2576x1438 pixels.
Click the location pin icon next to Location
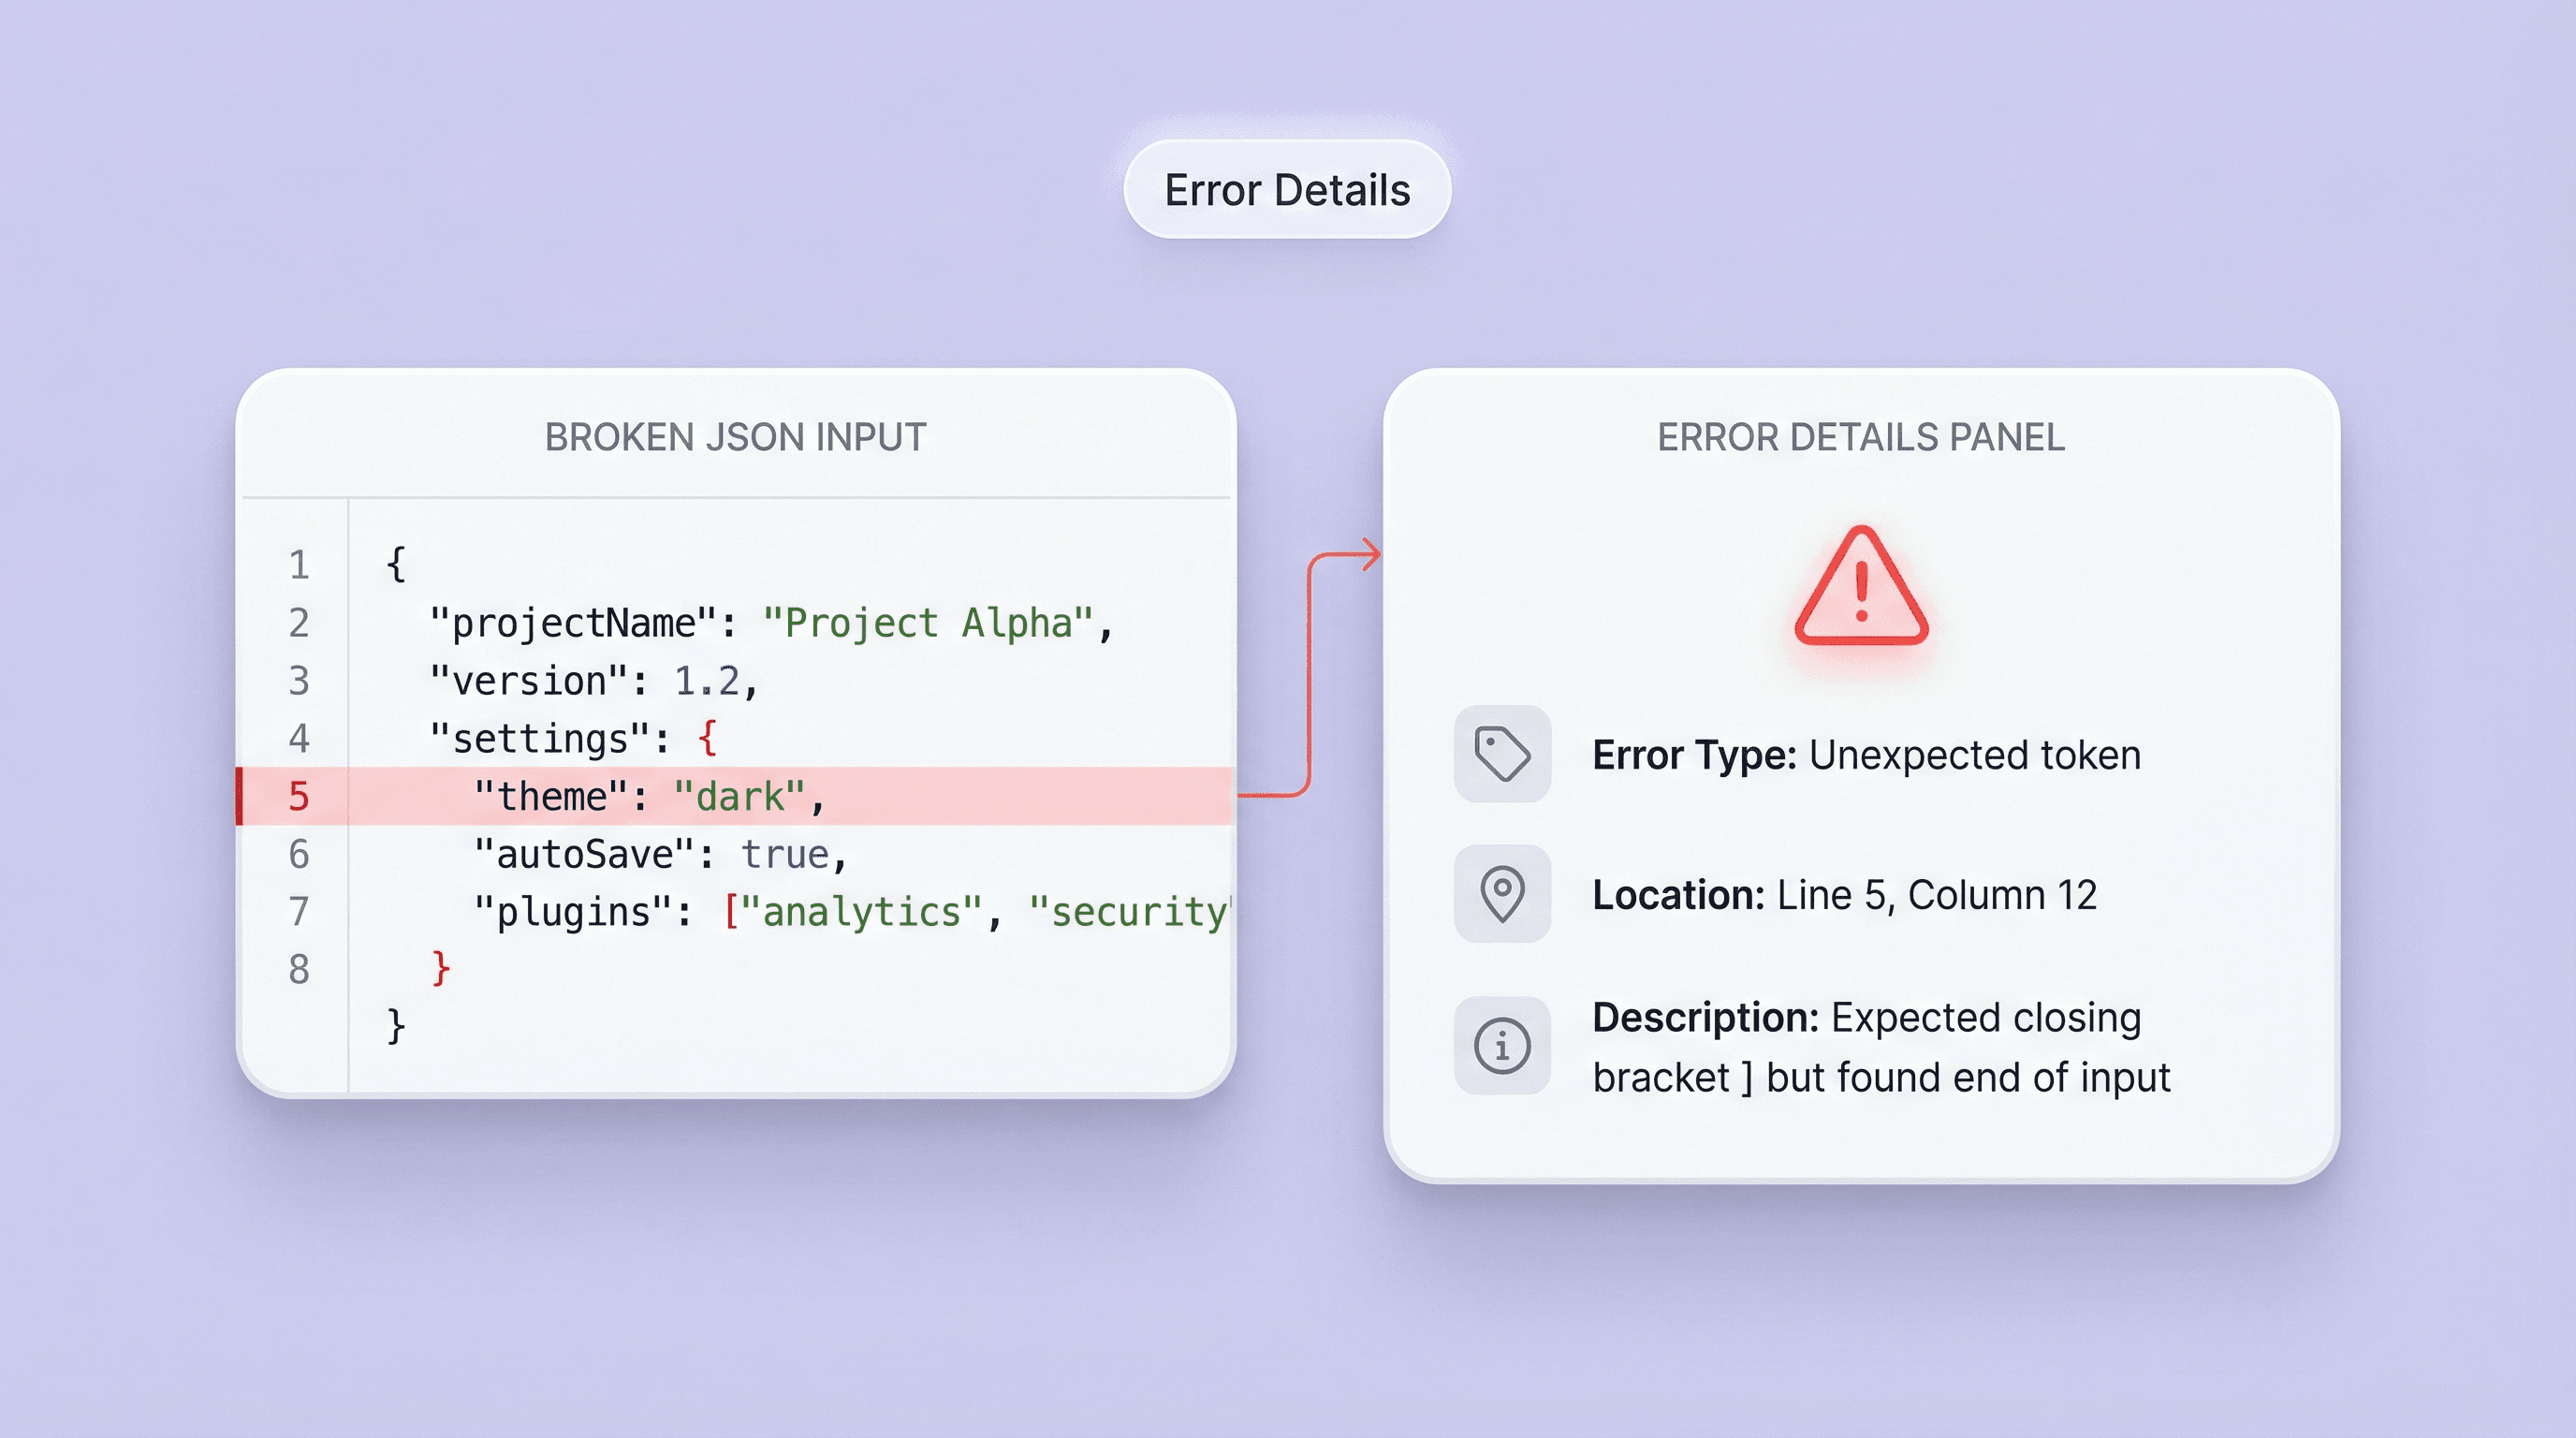pos(1501,893)
